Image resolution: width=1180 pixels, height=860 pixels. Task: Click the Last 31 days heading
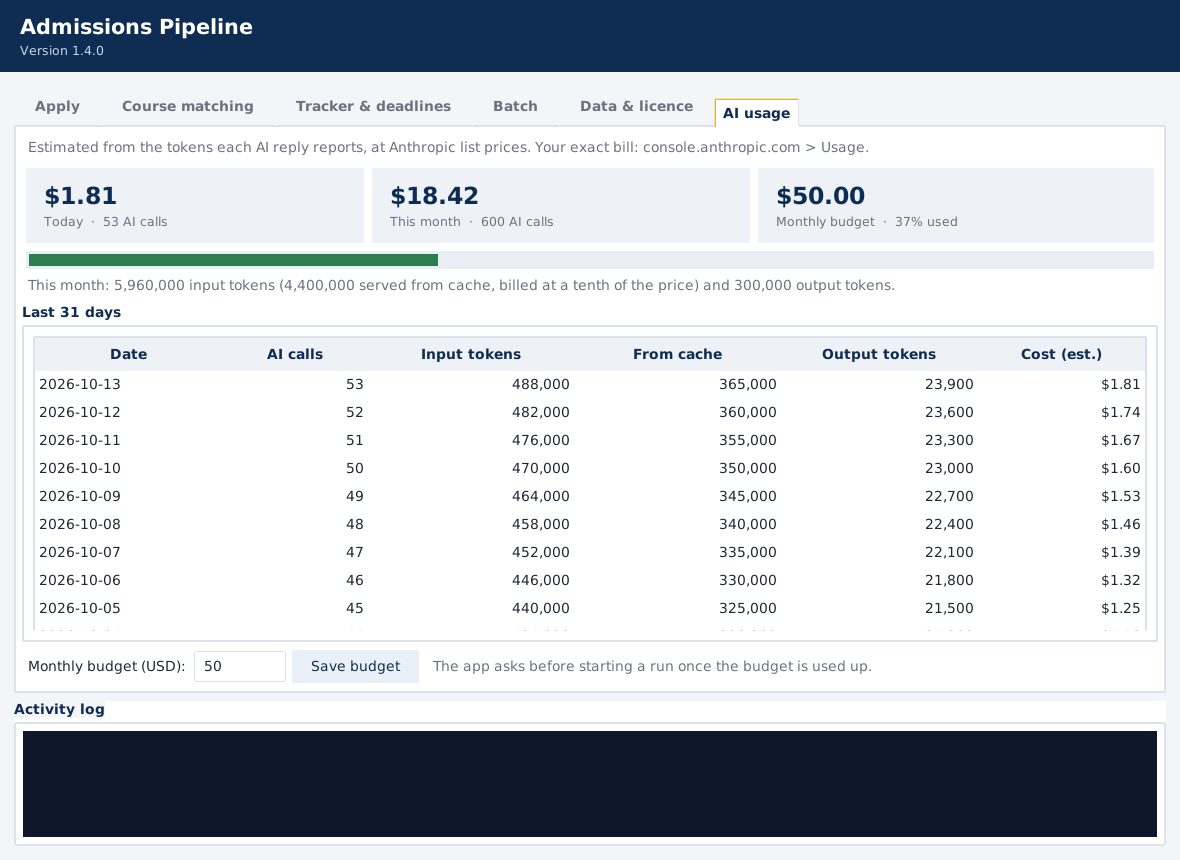tap(71, 312)
